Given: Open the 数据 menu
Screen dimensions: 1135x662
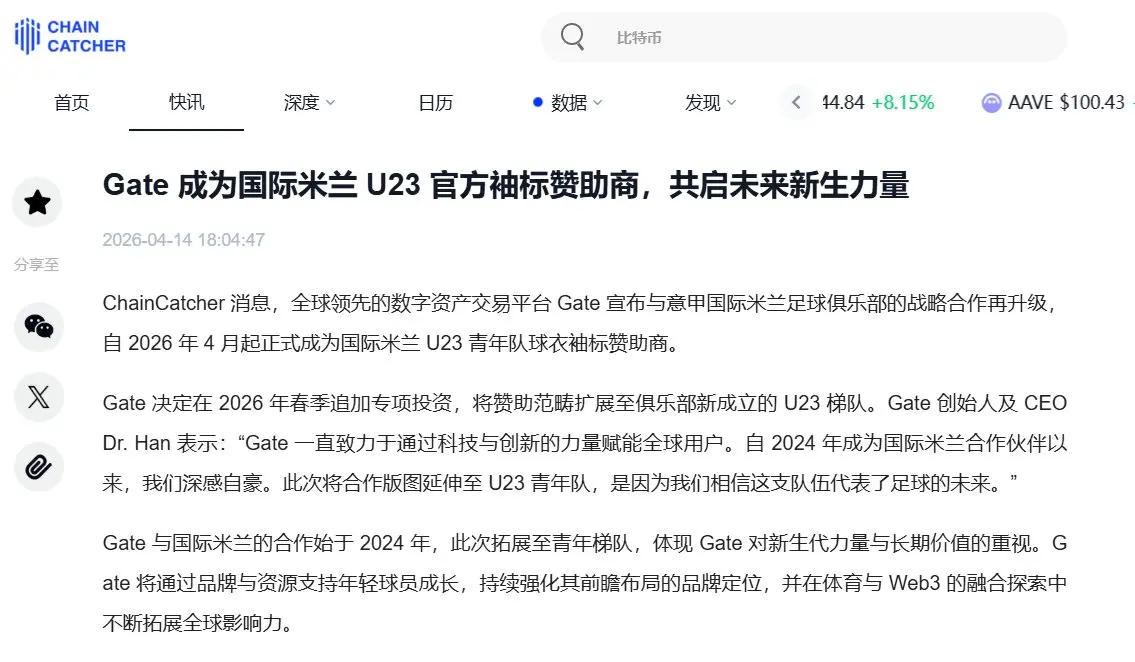Looking at the screenshot, I should click(568, 103).
